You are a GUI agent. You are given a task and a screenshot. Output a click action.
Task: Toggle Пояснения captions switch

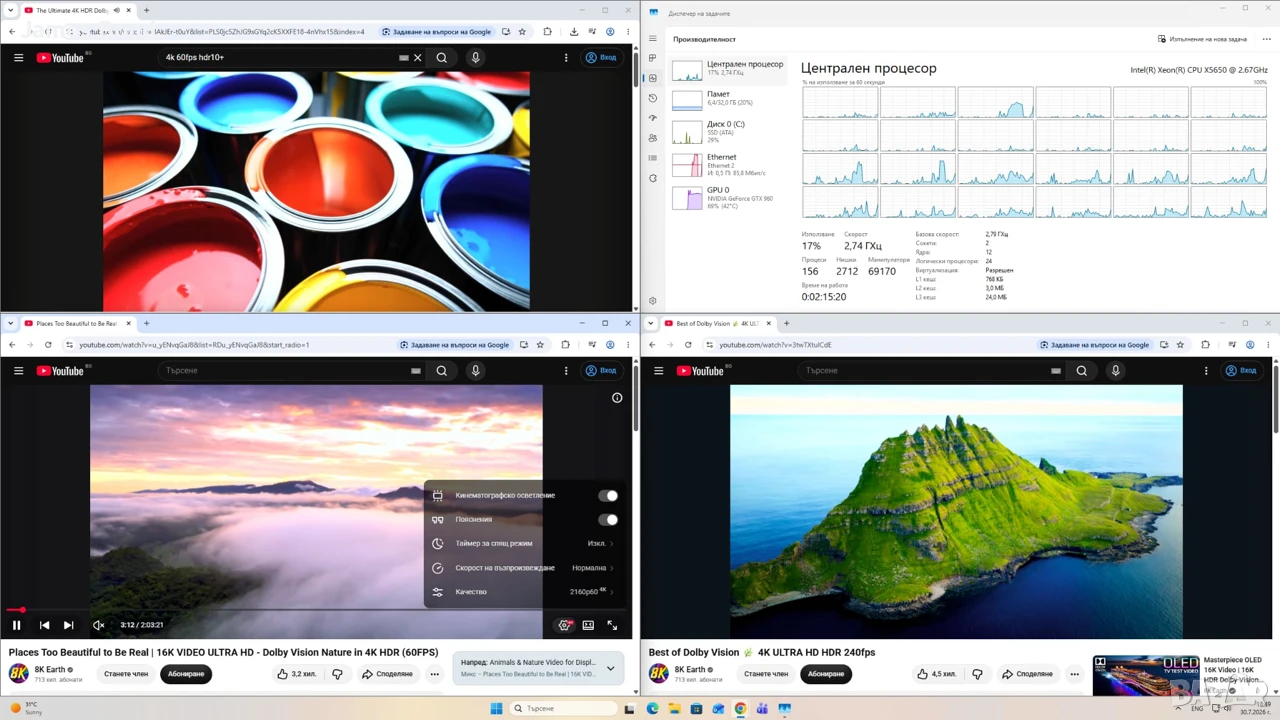pyautogui.click(x=608, y=520)
